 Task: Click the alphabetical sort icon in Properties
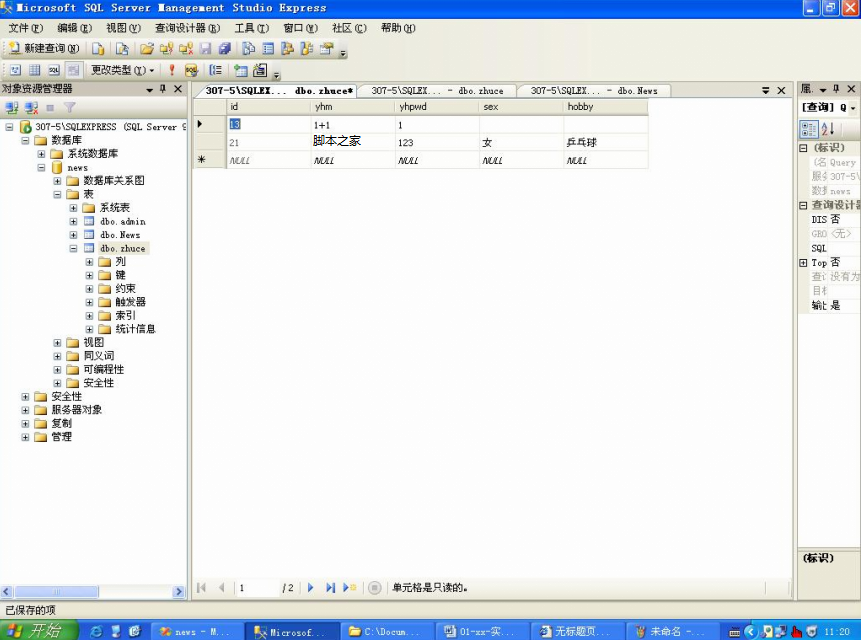[x=828, y=129]
